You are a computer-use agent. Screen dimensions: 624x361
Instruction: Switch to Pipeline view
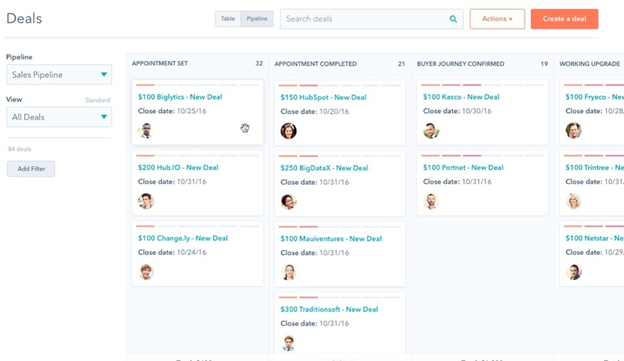pos(257,19)
